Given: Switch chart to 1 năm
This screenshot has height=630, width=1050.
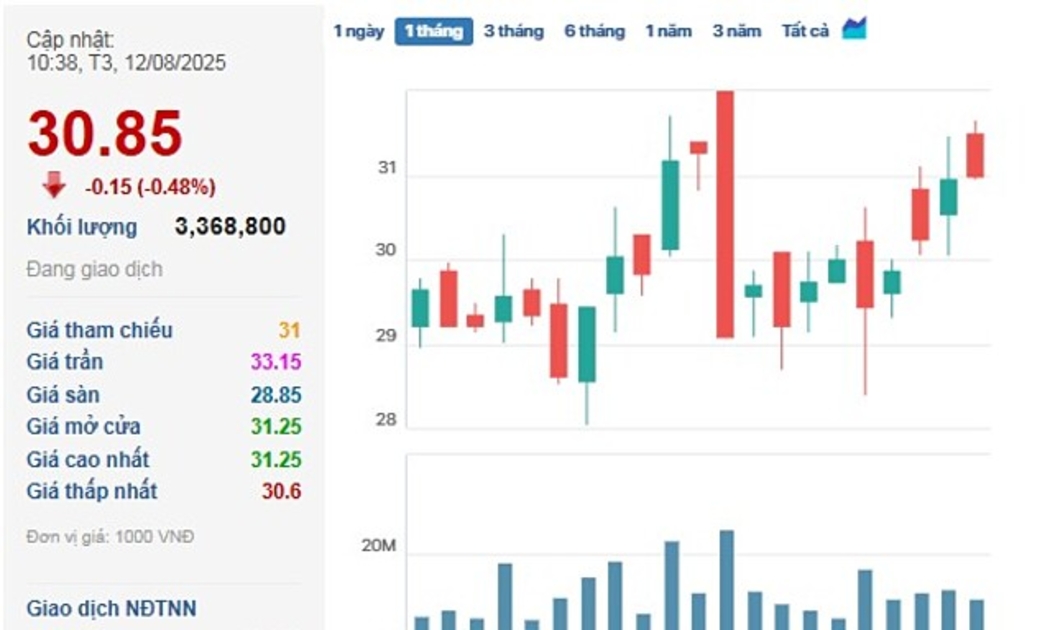Looking at the screenshot, I should tap(668, 31).
